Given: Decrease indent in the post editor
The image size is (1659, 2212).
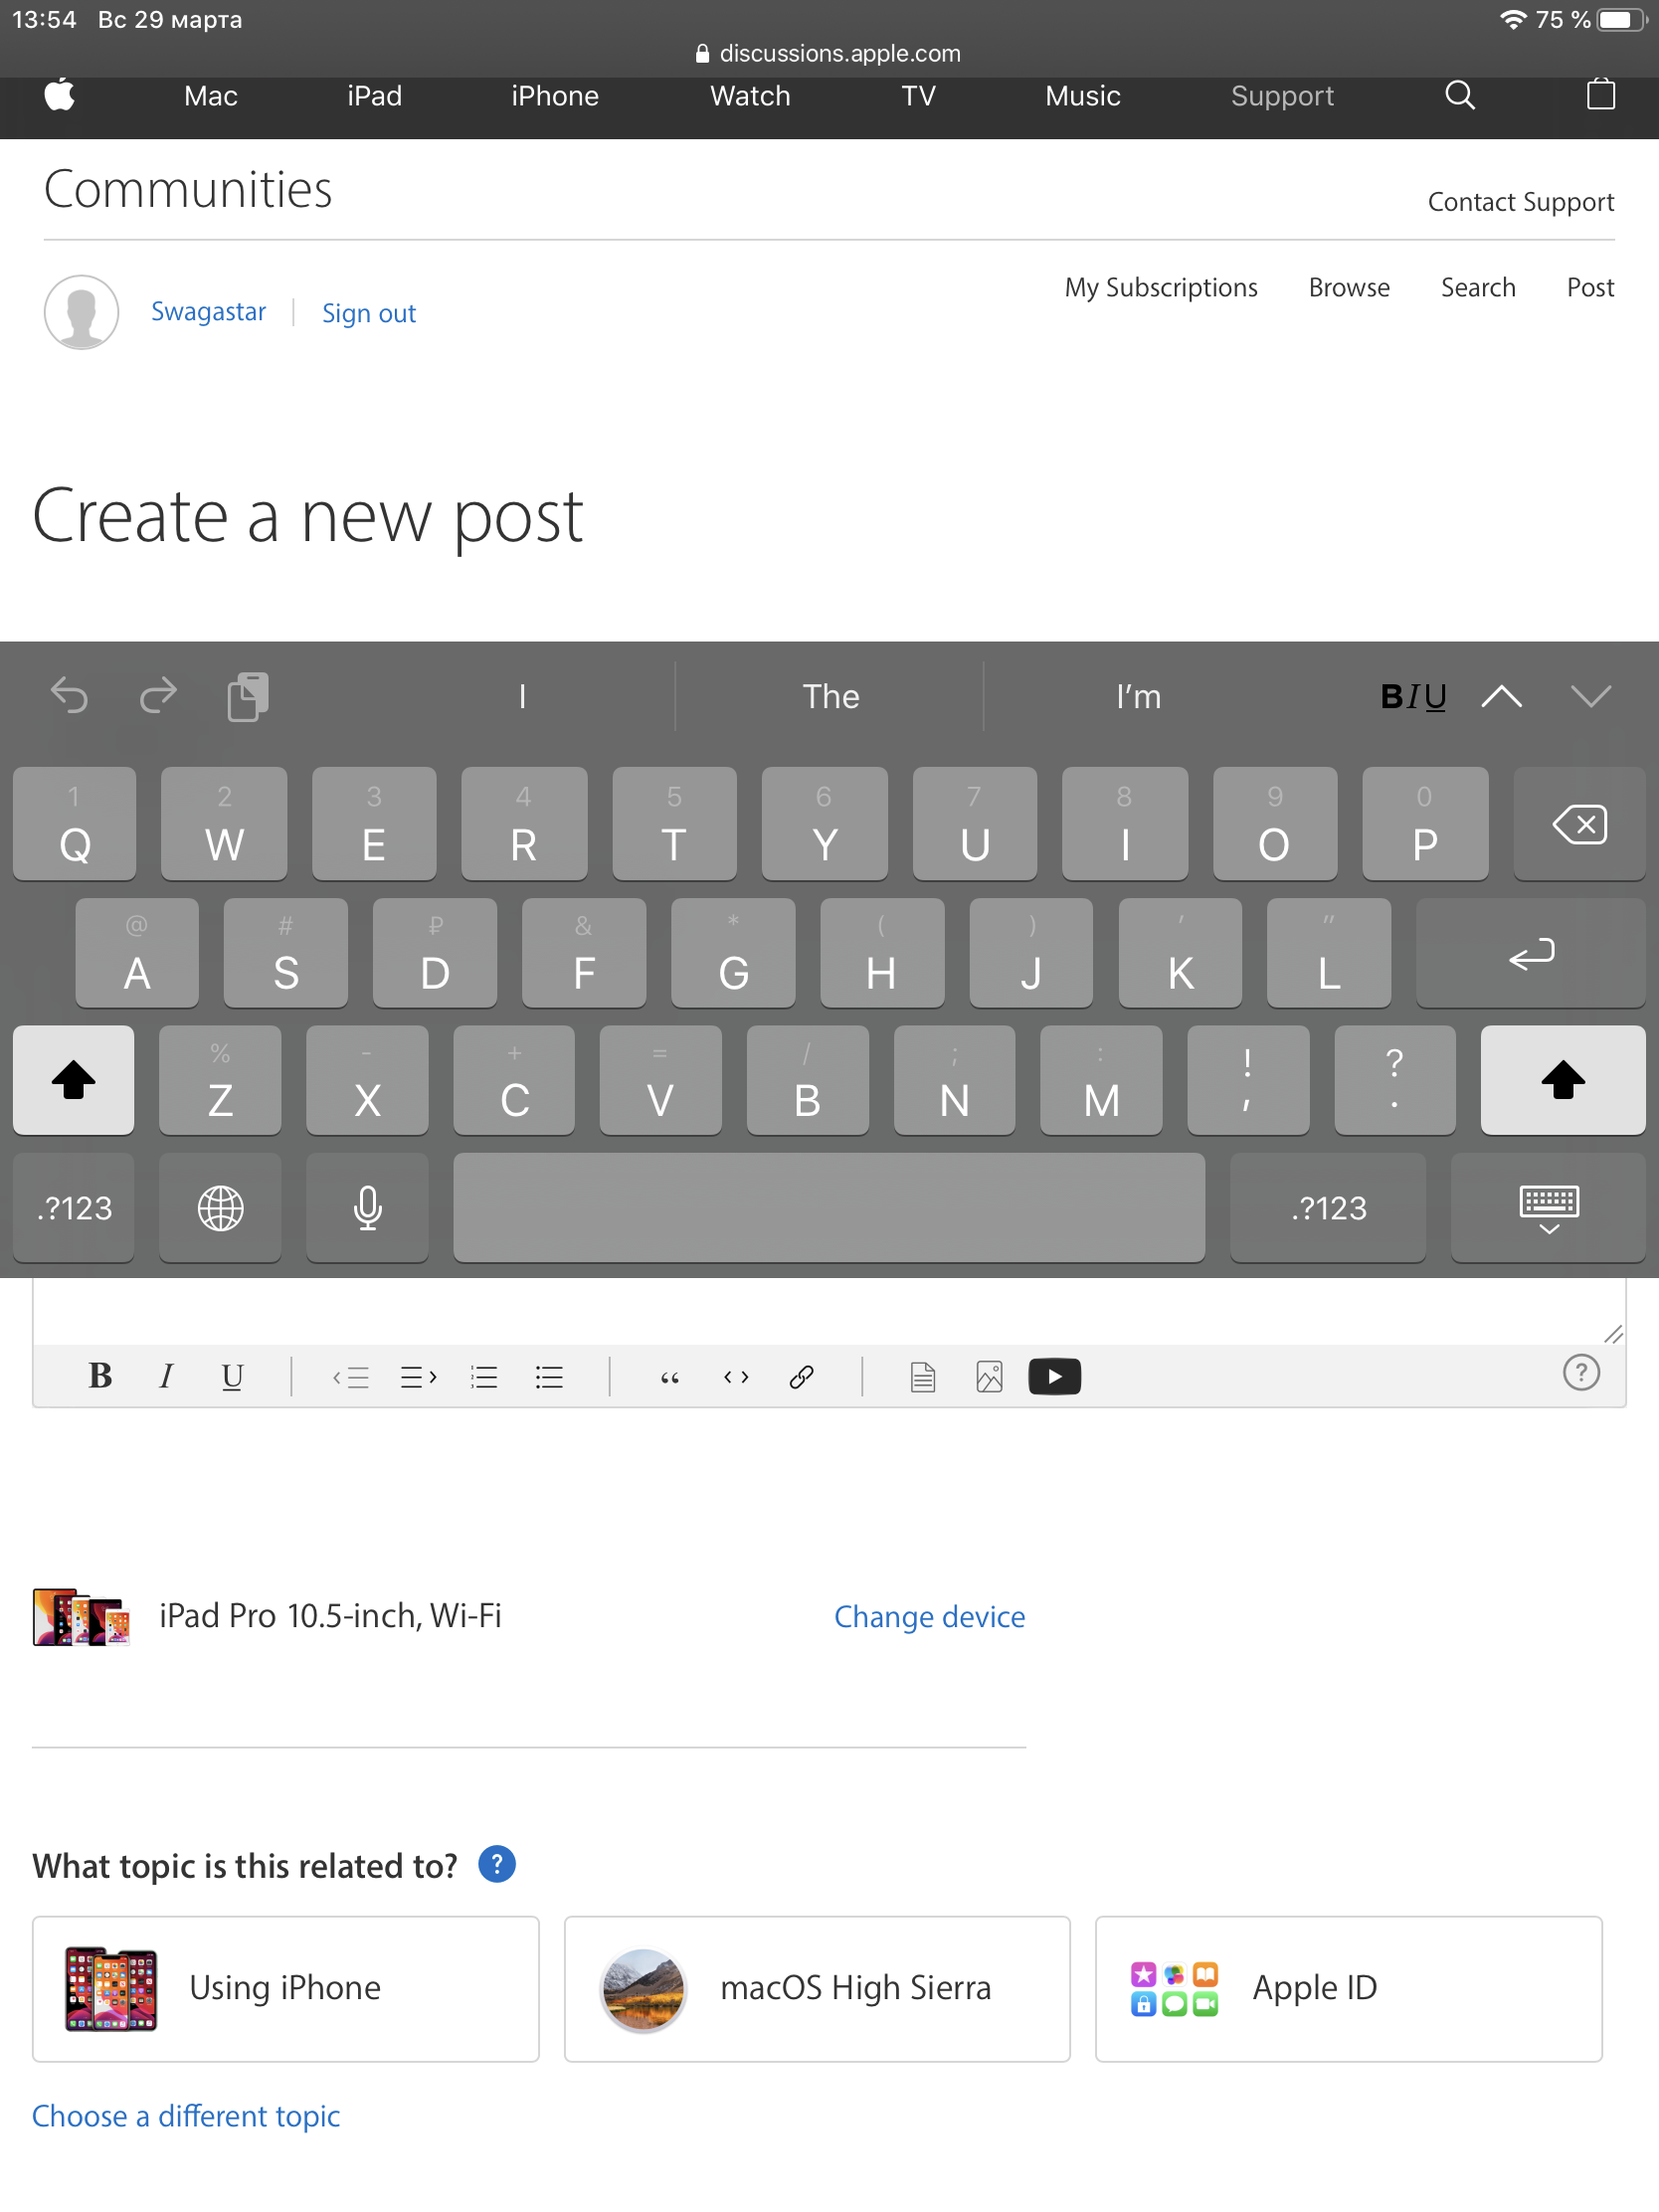Looking at the screenshot, I should 351,1377.
